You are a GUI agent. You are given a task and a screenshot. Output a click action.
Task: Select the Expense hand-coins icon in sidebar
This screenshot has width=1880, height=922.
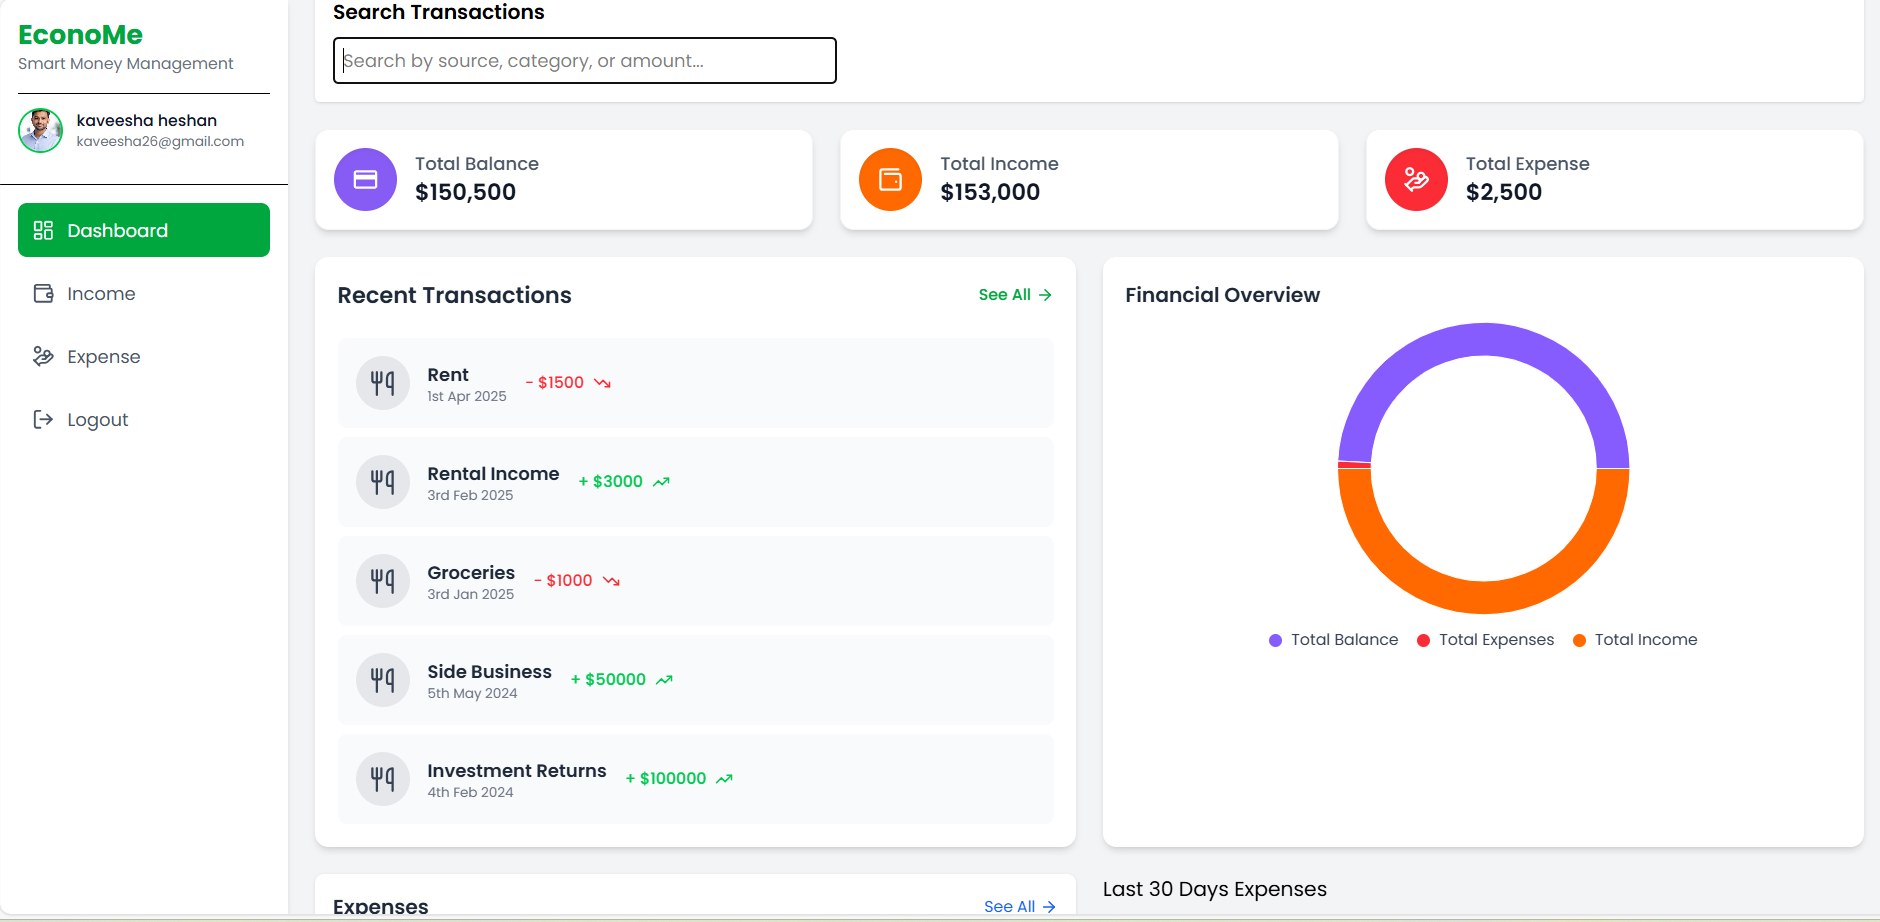click(42, 356)
